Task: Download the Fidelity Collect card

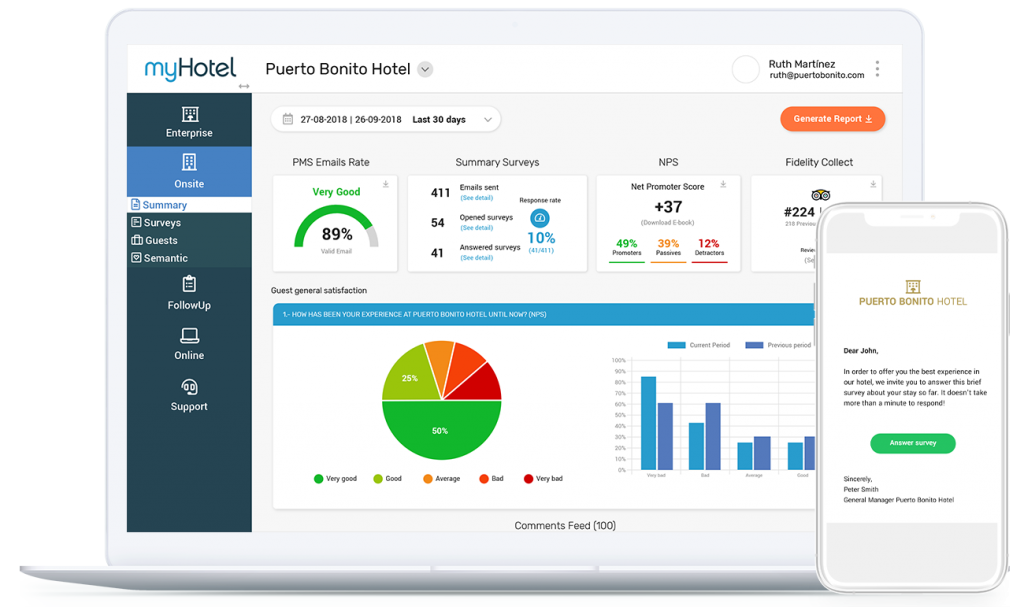Action: [873, 184]
